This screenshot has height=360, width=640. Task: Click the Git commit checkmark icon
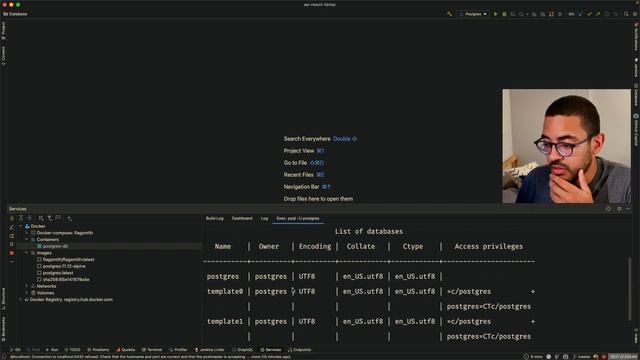[x=589, y=14]
